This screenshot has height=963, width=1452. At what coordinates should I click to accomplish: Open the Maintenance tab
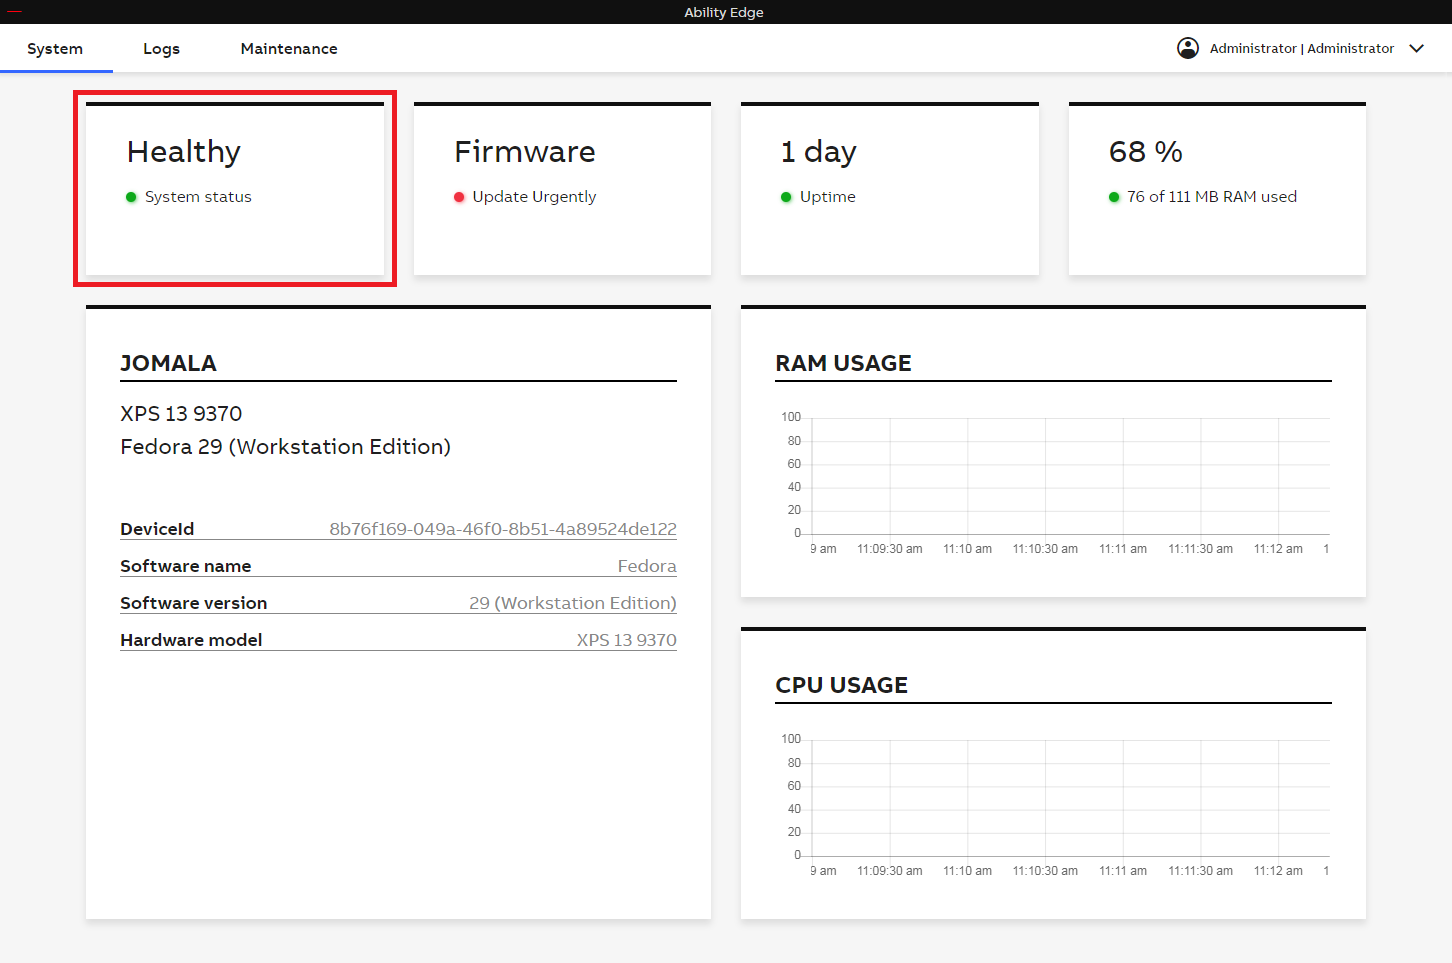click(x=289, y=48)
